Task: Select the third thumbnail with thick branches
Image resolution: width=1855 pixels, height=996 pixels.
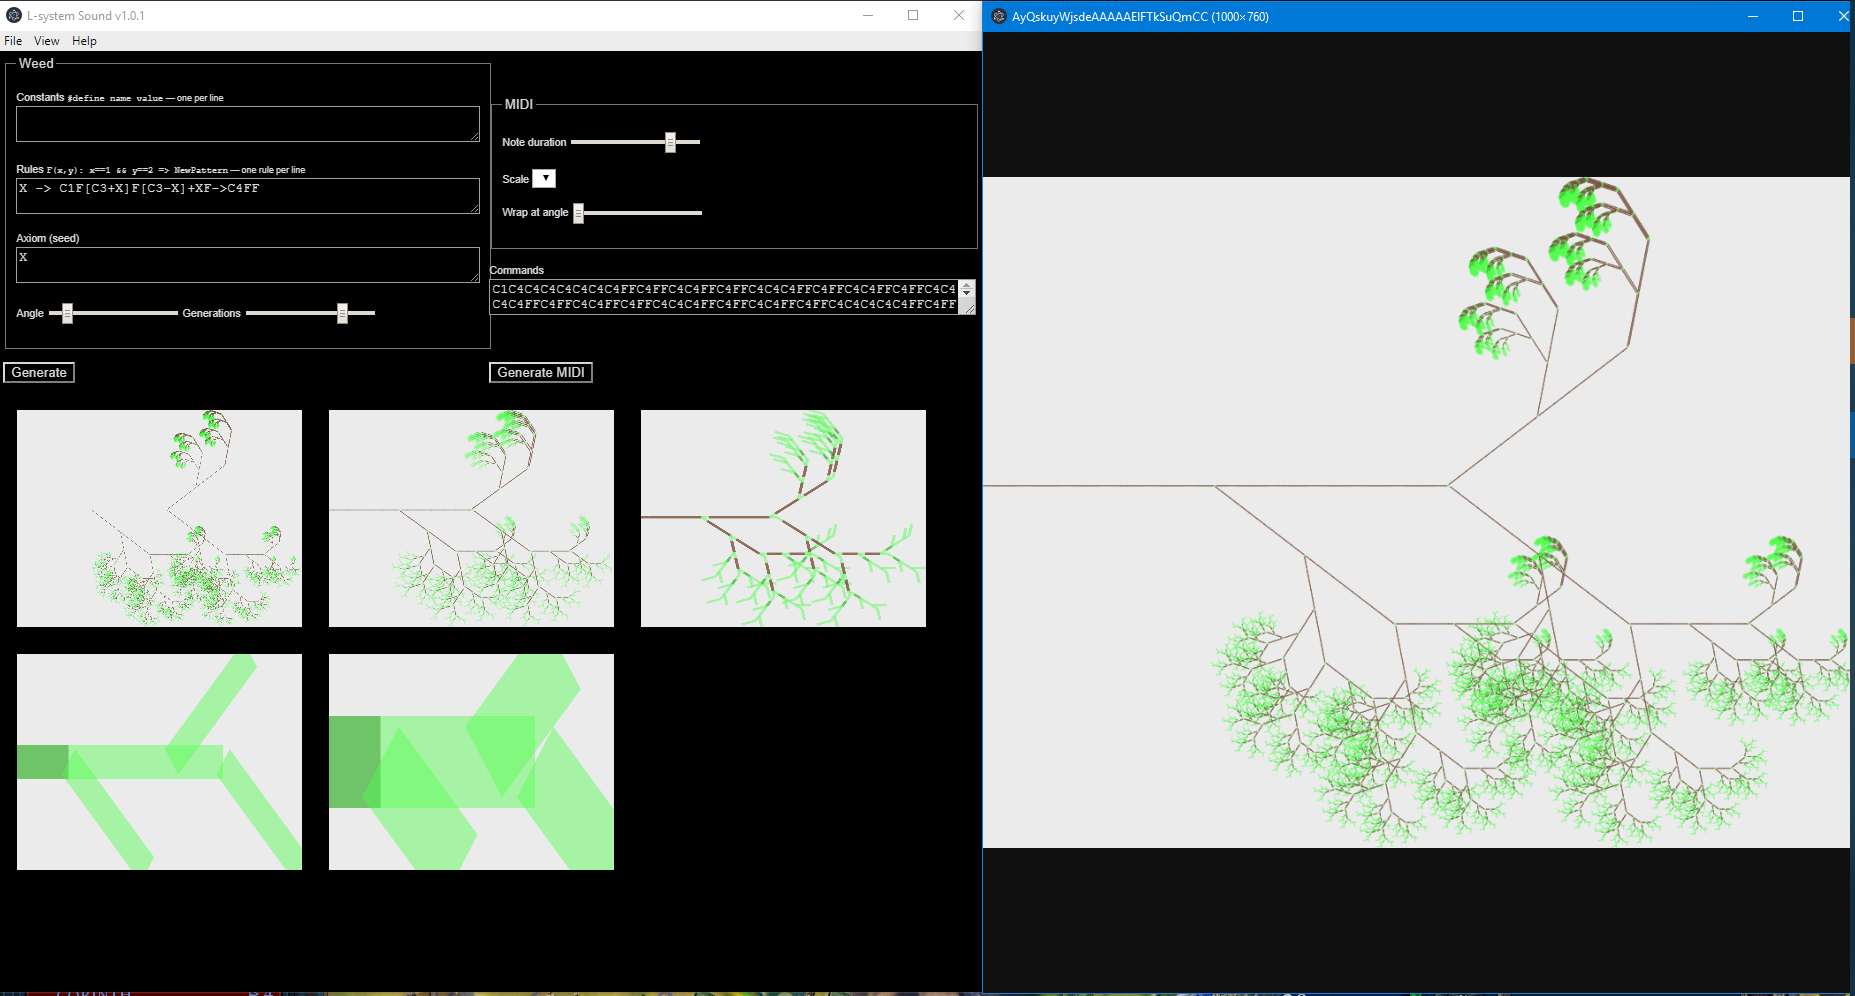Action: tap(783, 518)
